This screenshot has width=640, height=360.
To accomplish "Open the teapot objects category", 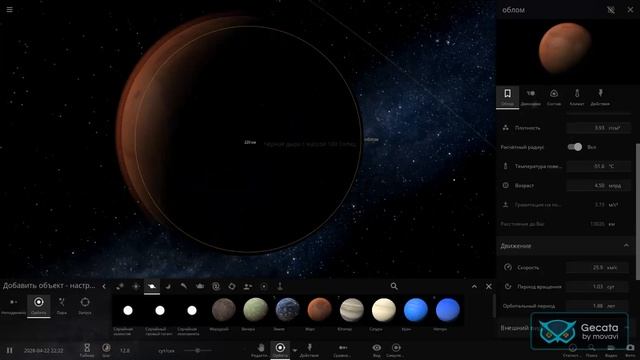I will [200, 287].
